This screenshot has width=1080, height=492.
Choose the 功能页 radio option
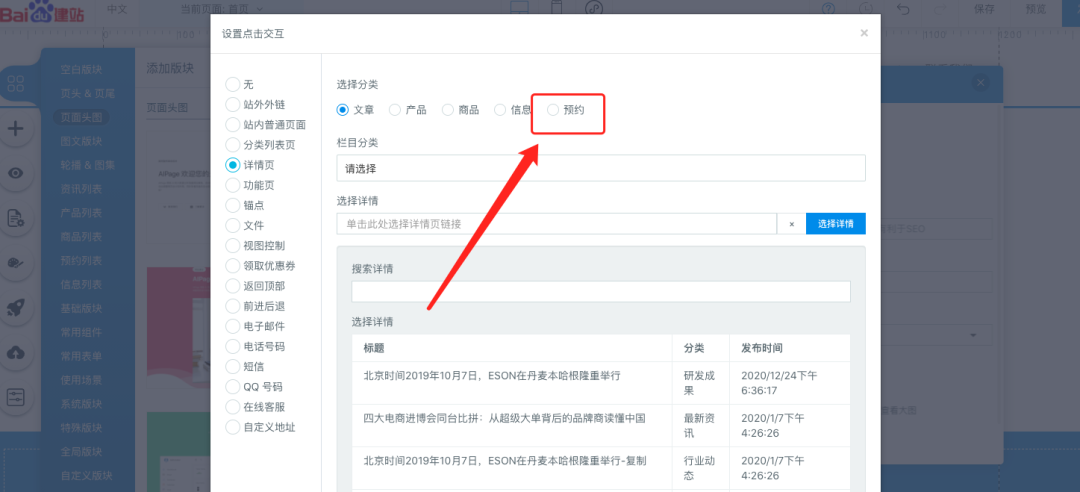pos(233,185)
